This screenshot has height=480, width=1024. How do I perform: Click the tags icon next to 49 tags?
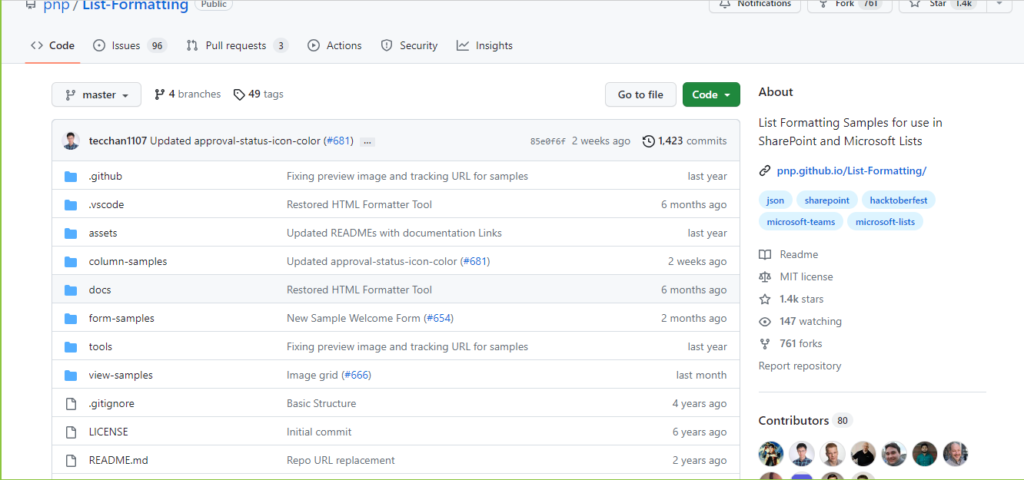pyautogui.click(x=239, y=95)
